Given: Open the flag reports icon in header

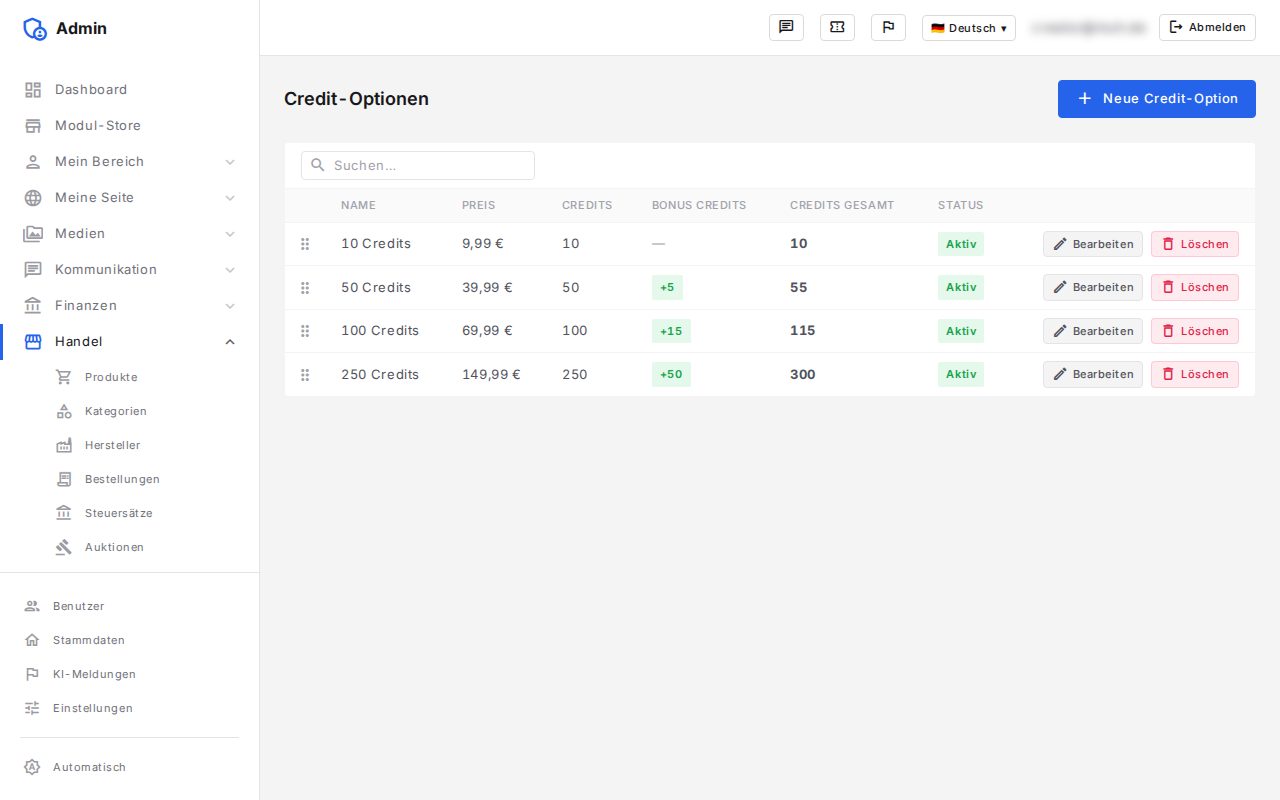Looking at the screenshot, I should 888,27.
